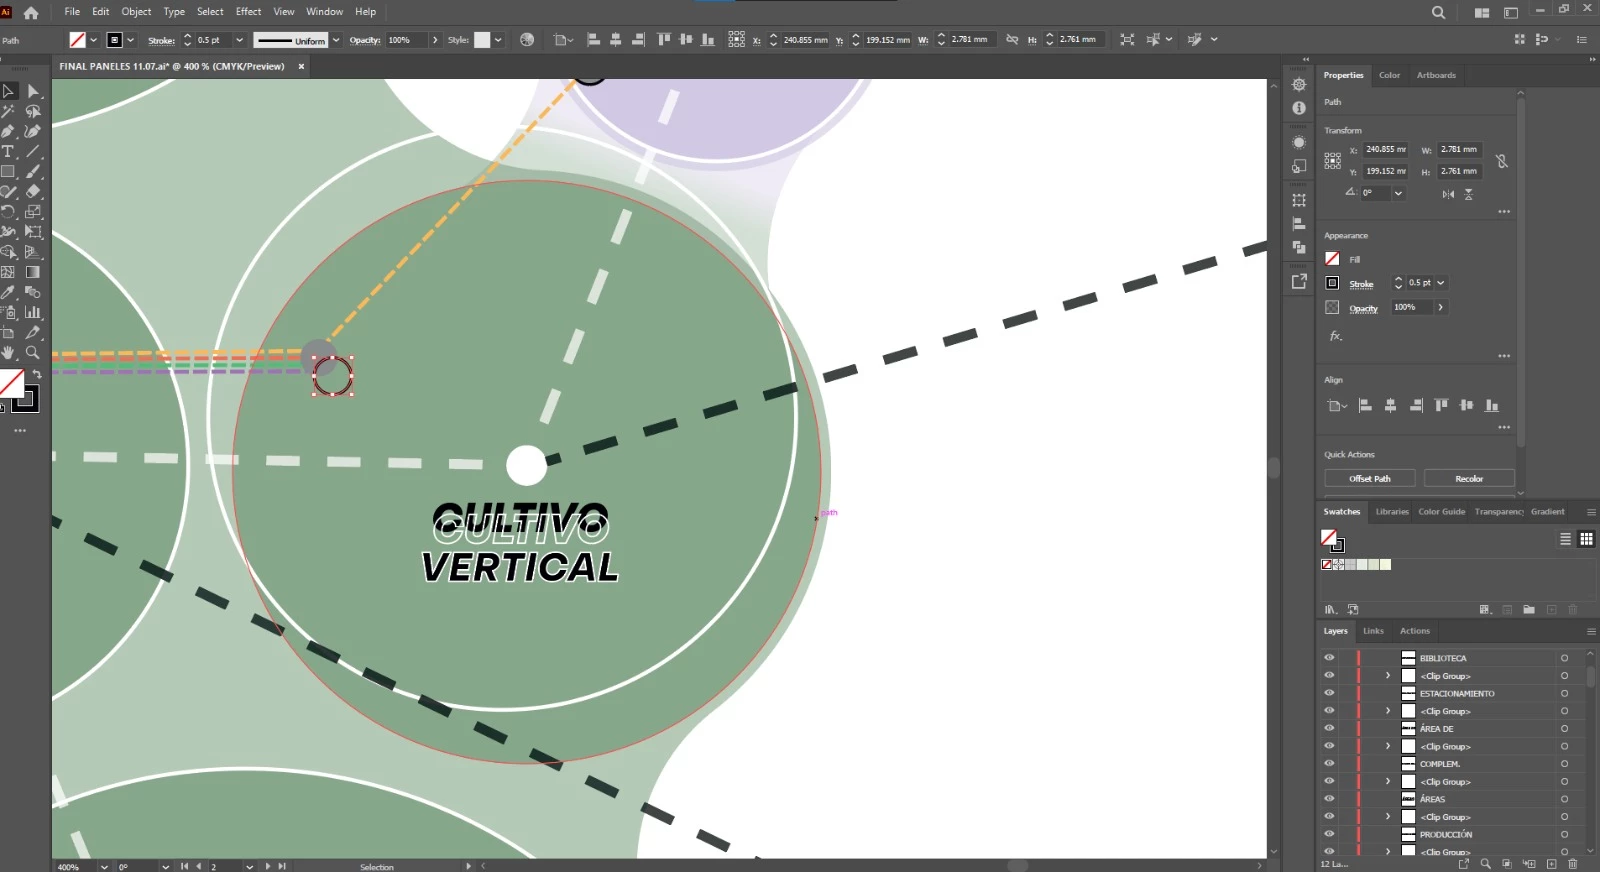The height and width of the screenshot is (872, 1600).
Task: Hide the COMPLEM. layer
Action: 1329,763
